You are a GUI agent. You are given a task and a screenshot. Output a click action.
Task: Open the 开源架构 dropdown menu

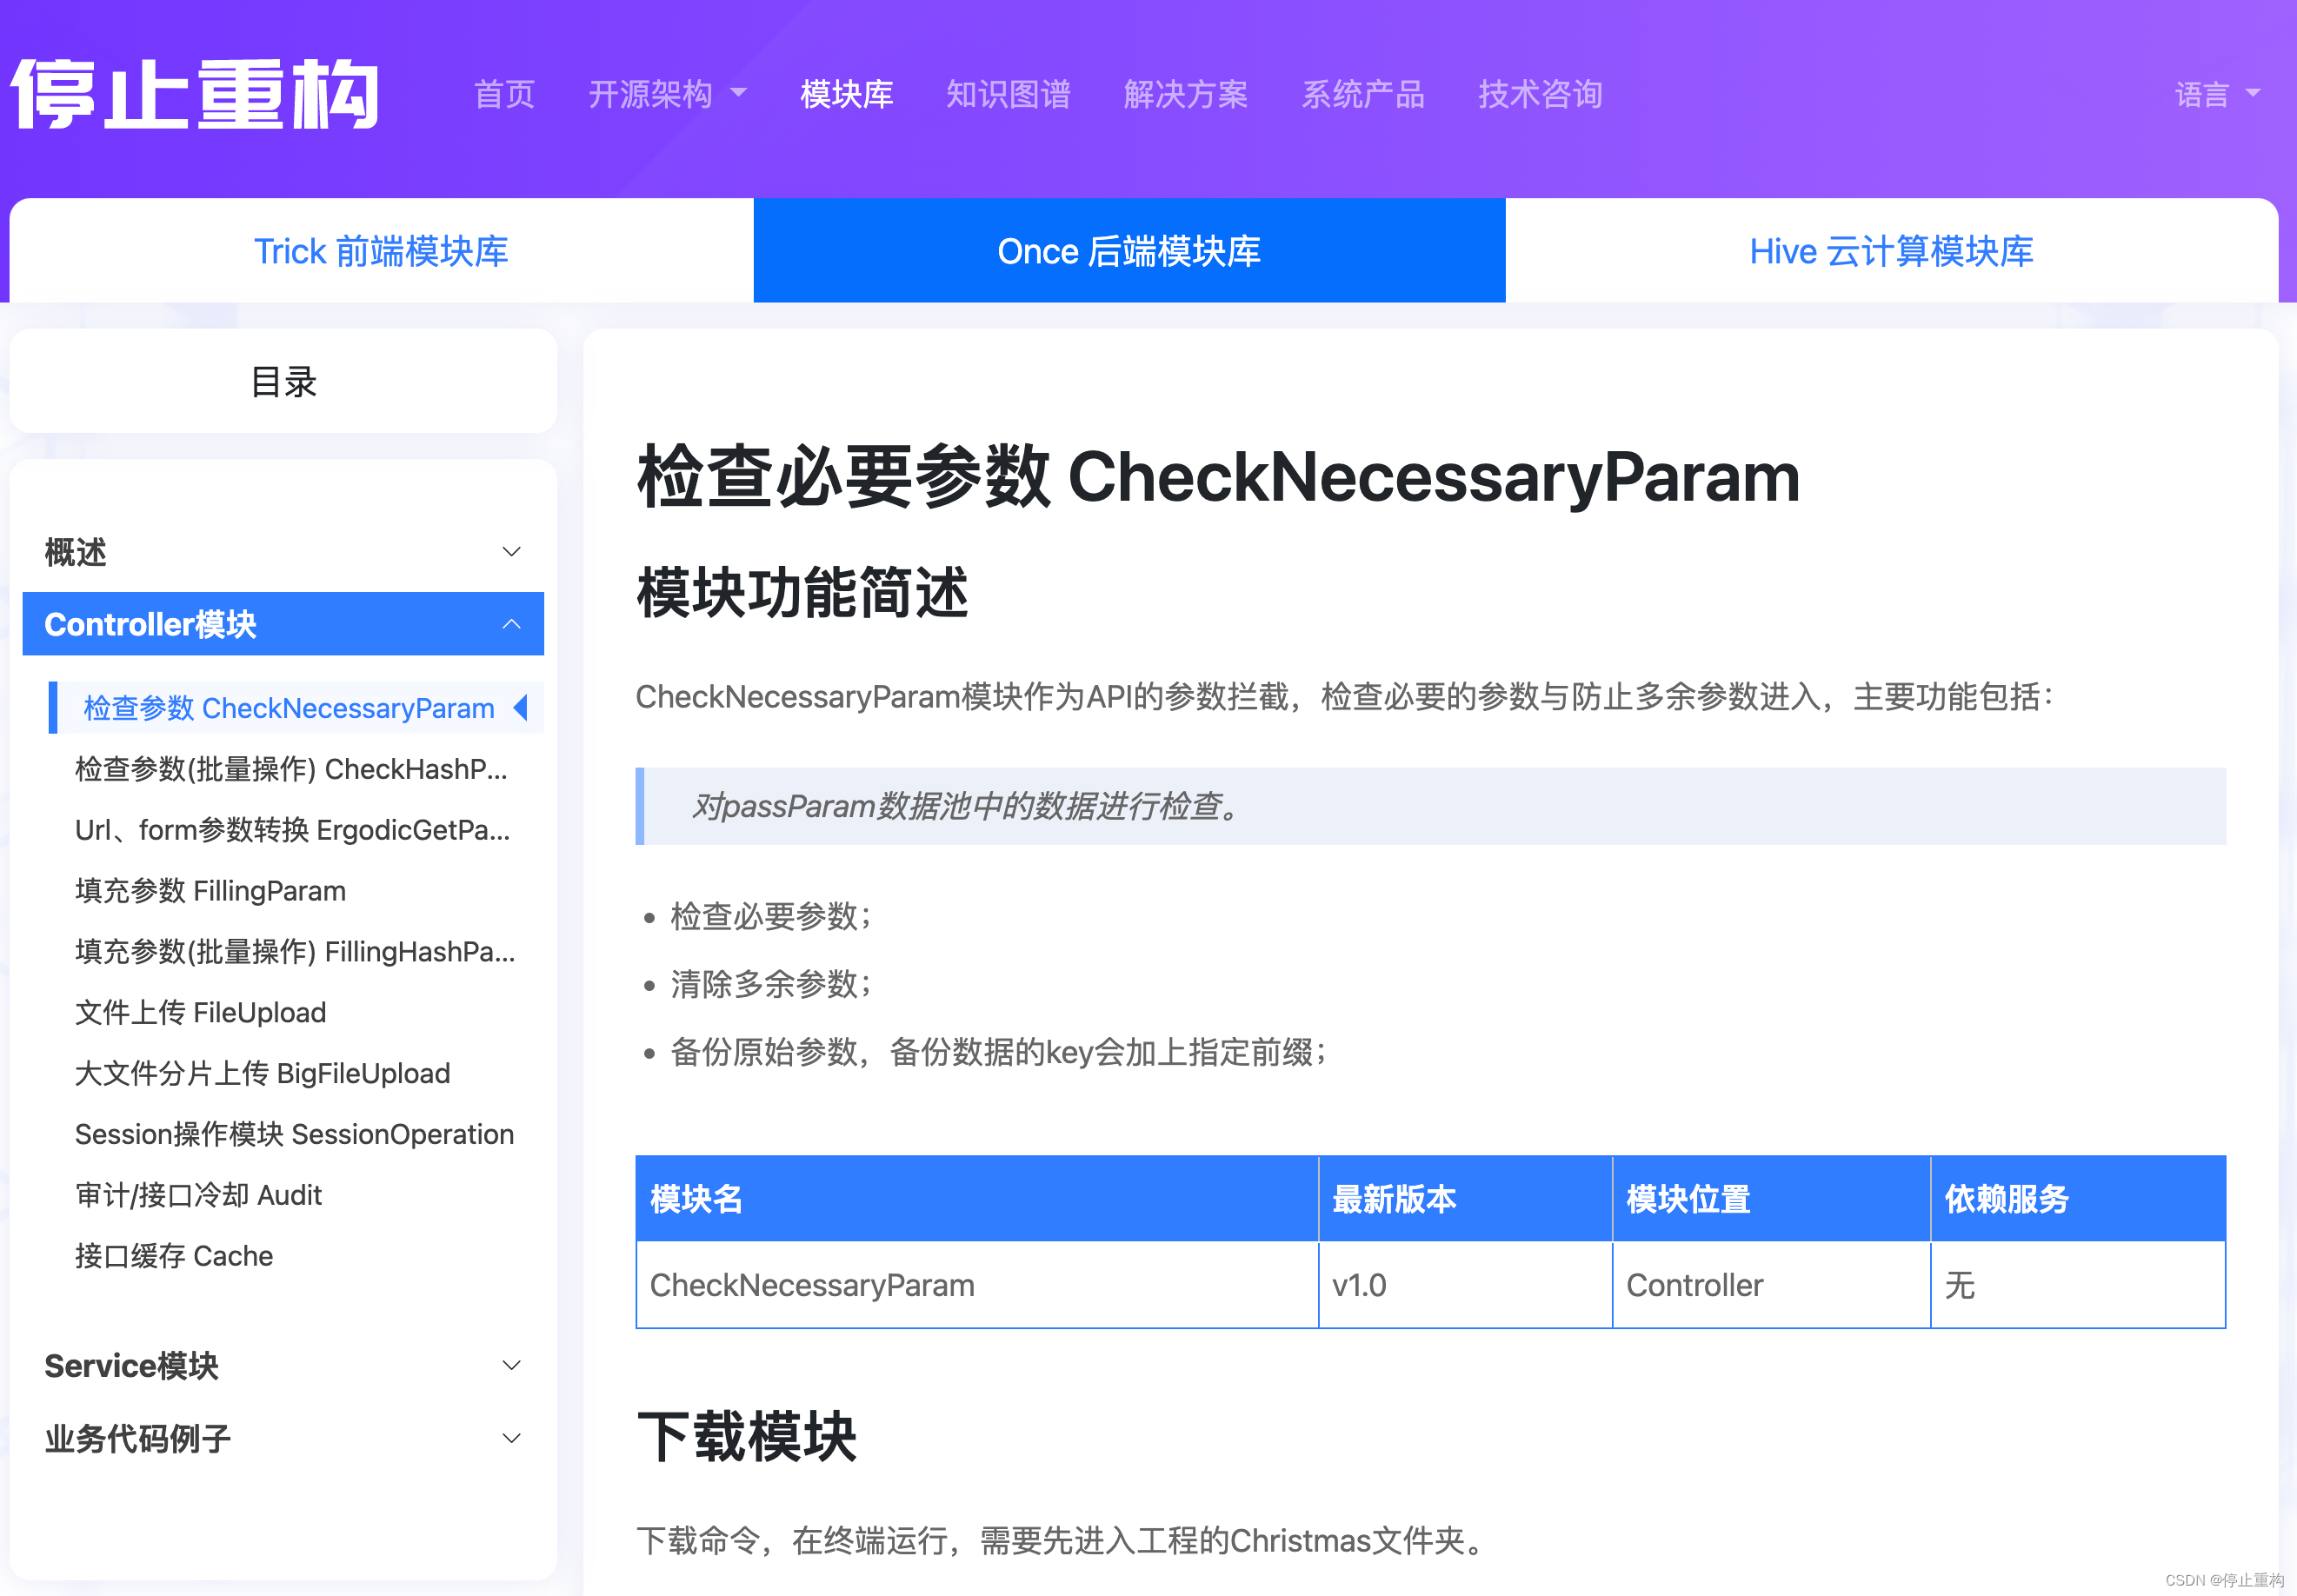666,94
